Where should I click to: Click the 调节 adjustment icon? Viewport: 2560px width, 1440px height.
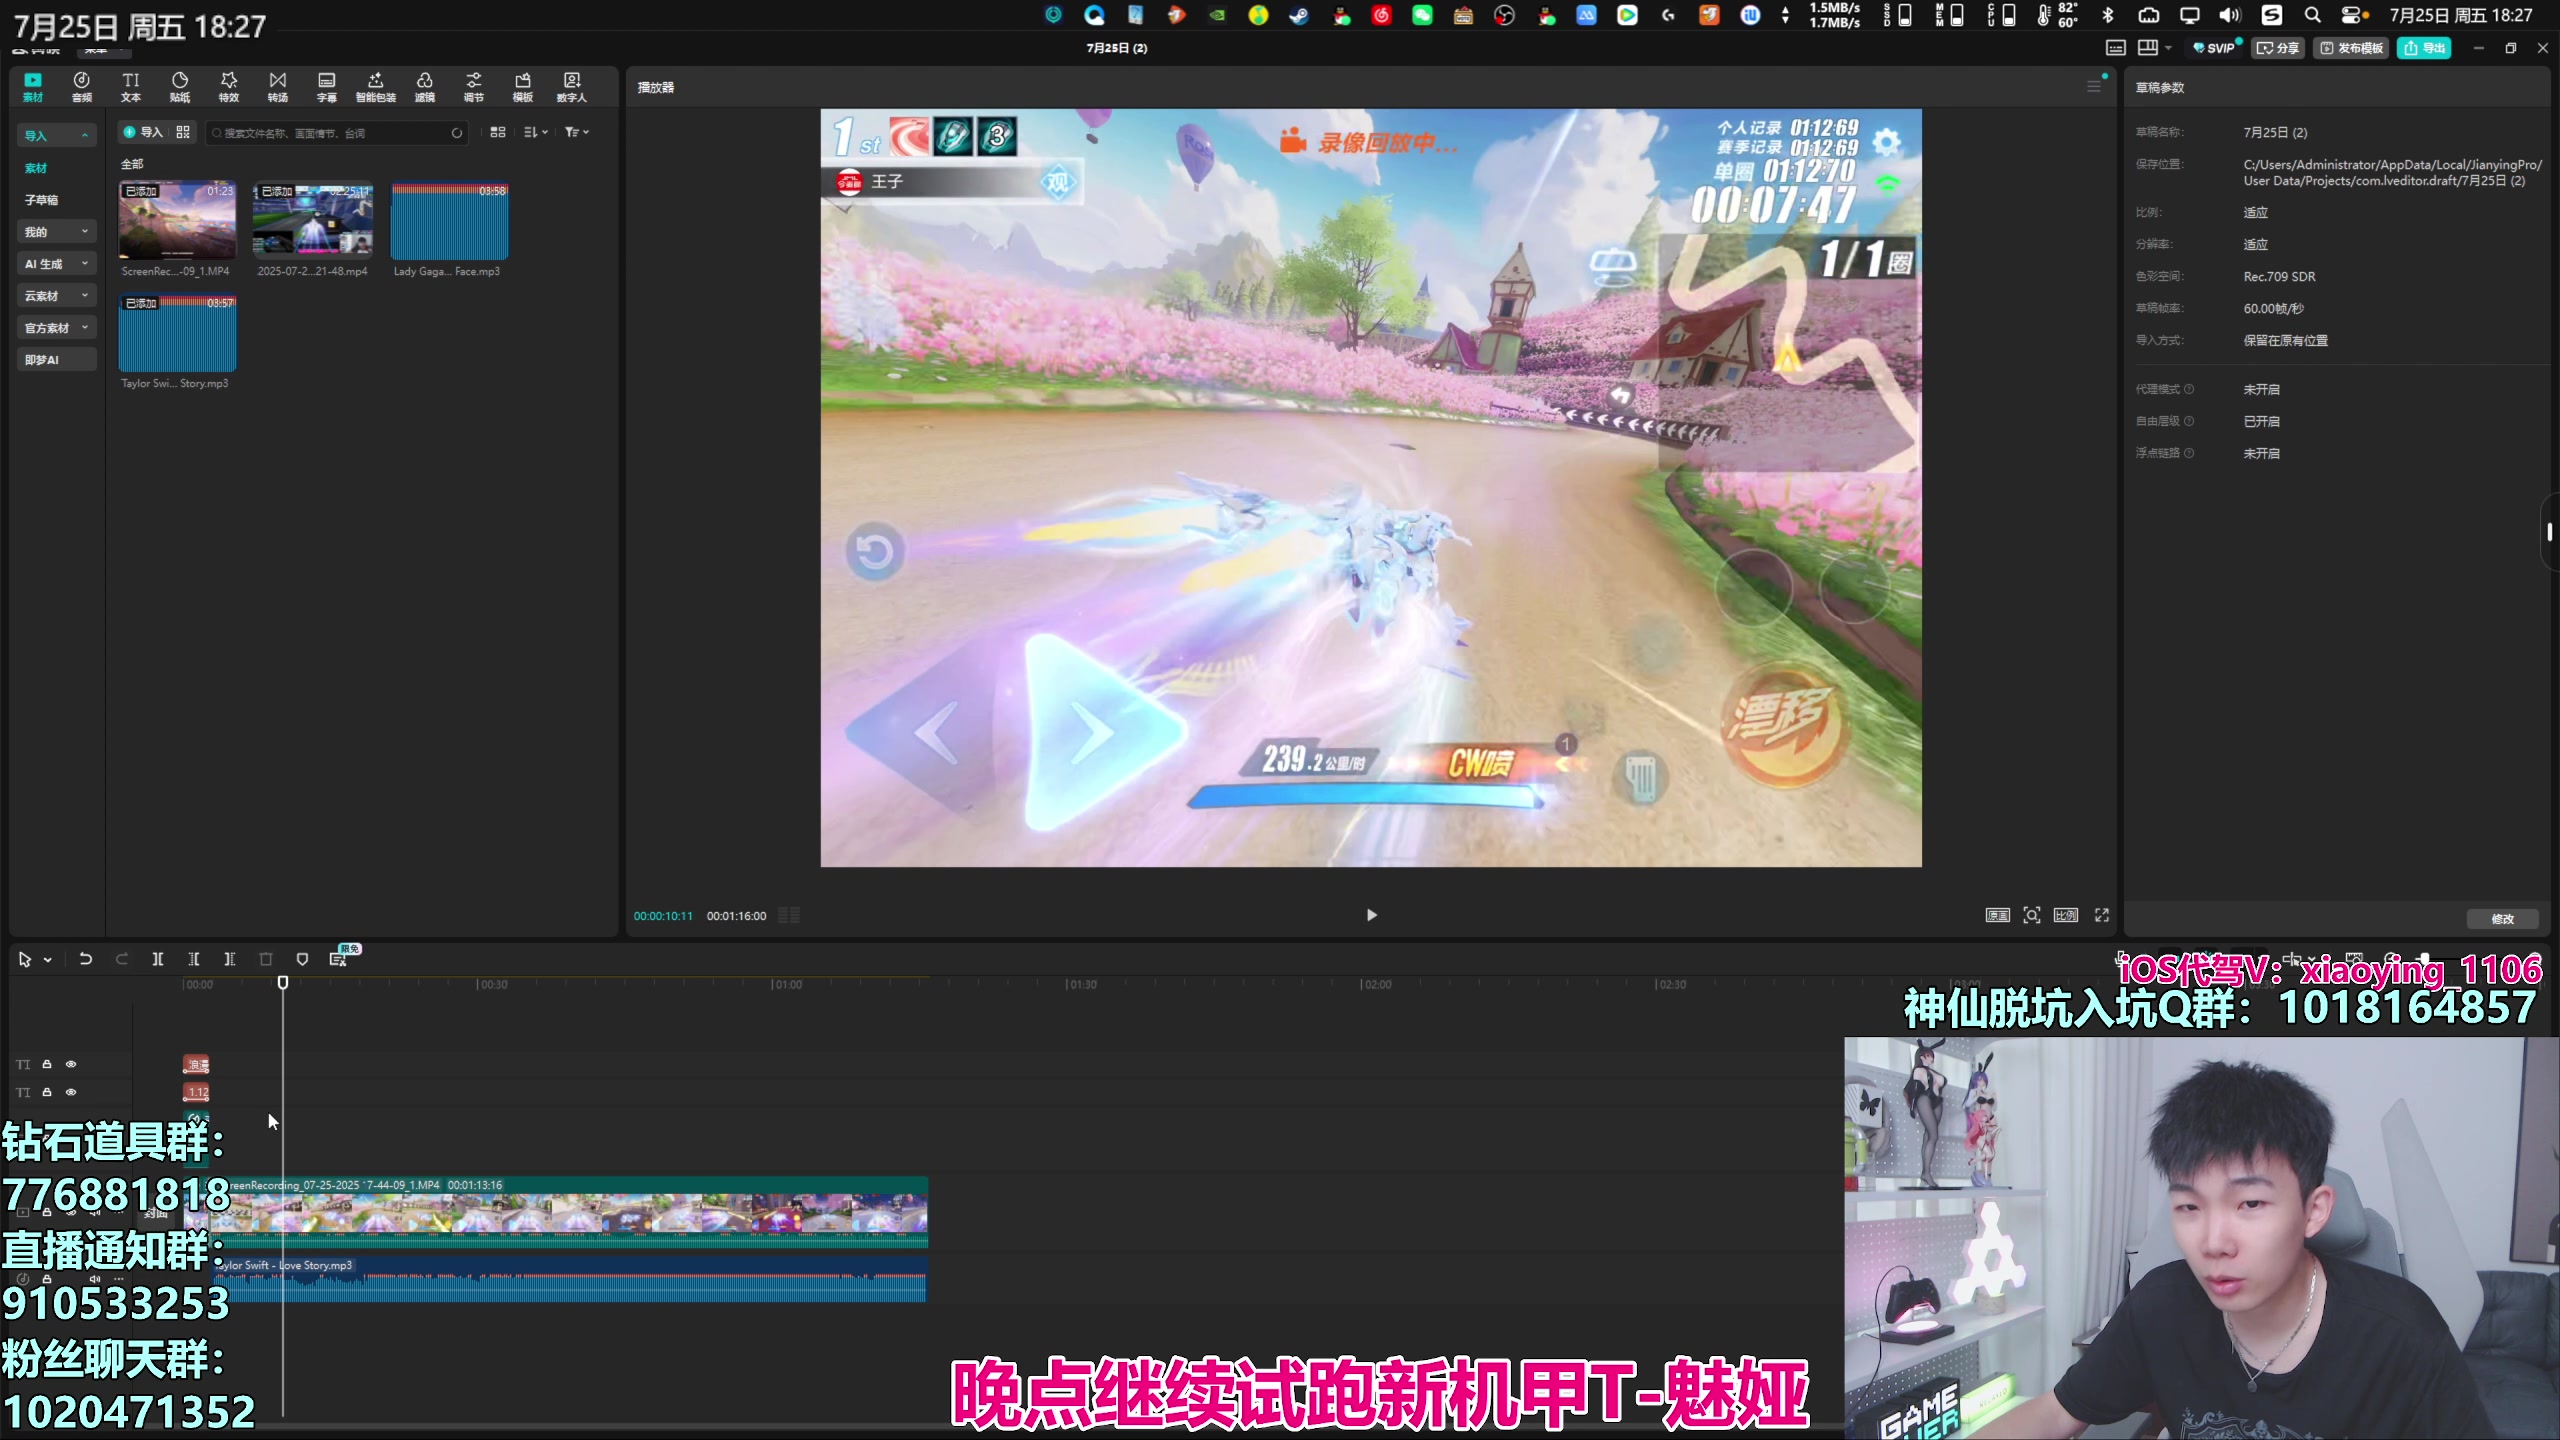474,87
